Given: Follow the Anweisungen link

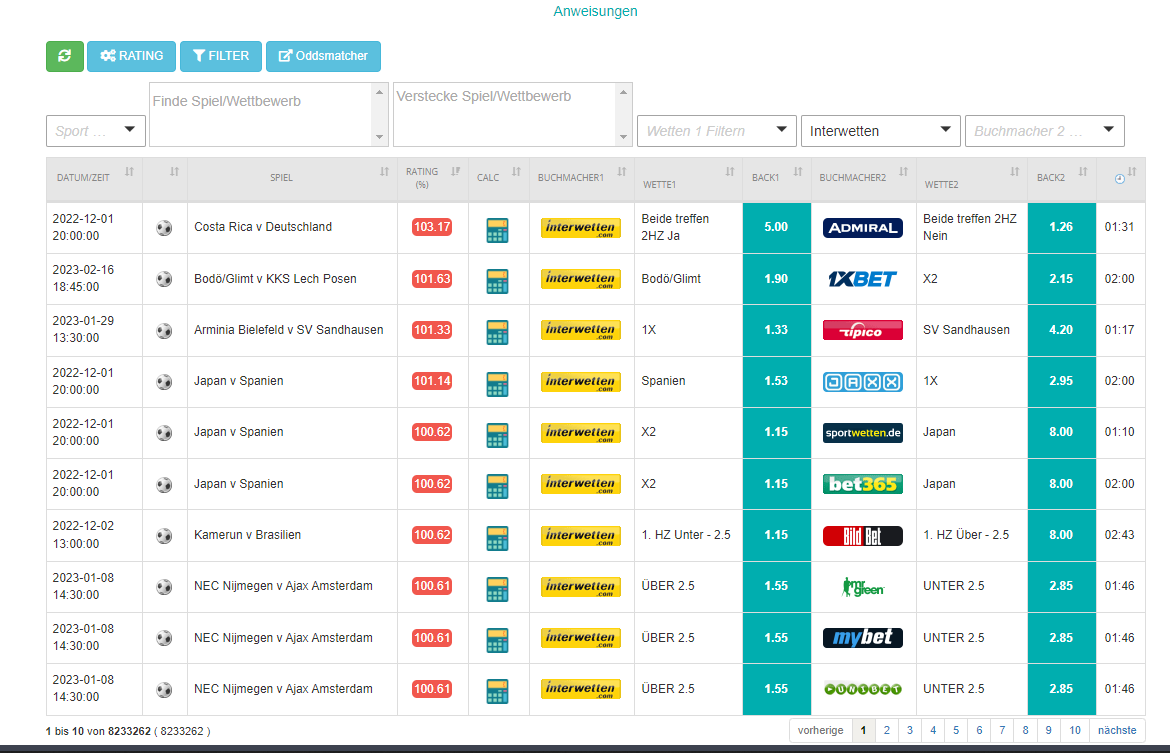Looking at the screenshot, I should coord(595,11).
